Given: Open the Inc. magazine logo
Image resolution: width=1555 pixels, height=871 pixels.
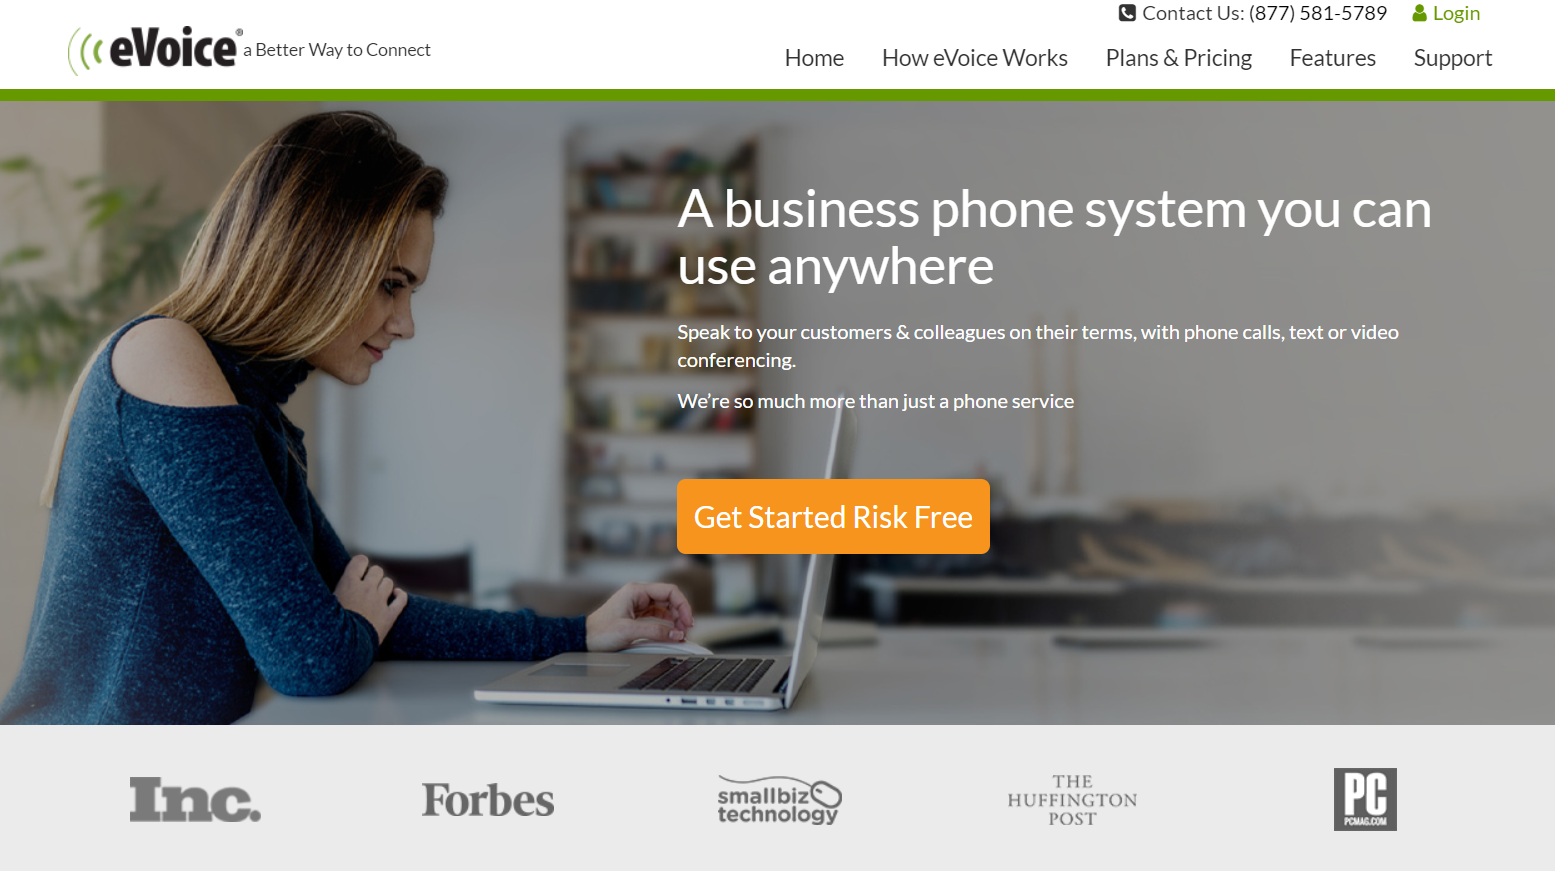Looking at the screenshot, I should click(195, 800).
